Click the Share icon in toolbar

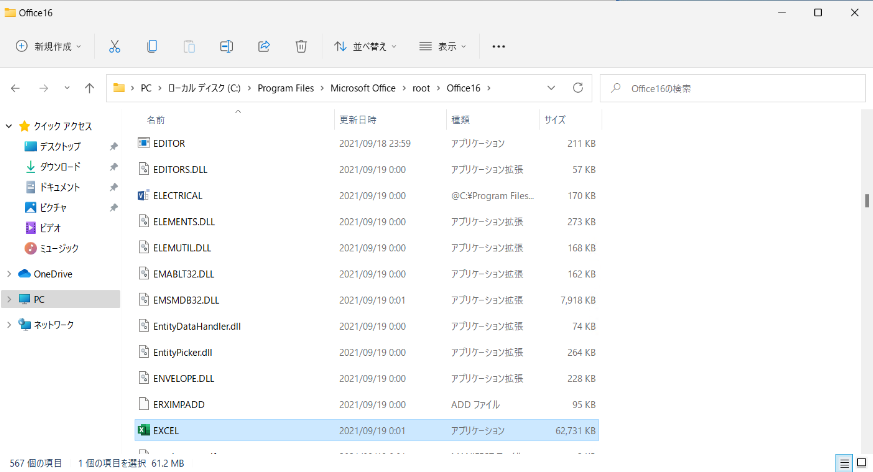coord(264,46)
